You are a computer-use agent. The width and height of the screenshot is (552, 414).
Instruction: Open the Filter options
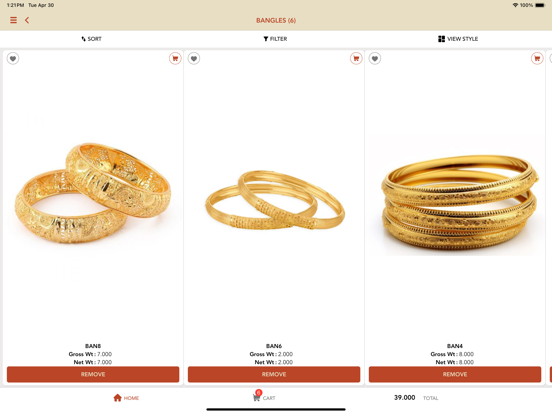[275, 39]
